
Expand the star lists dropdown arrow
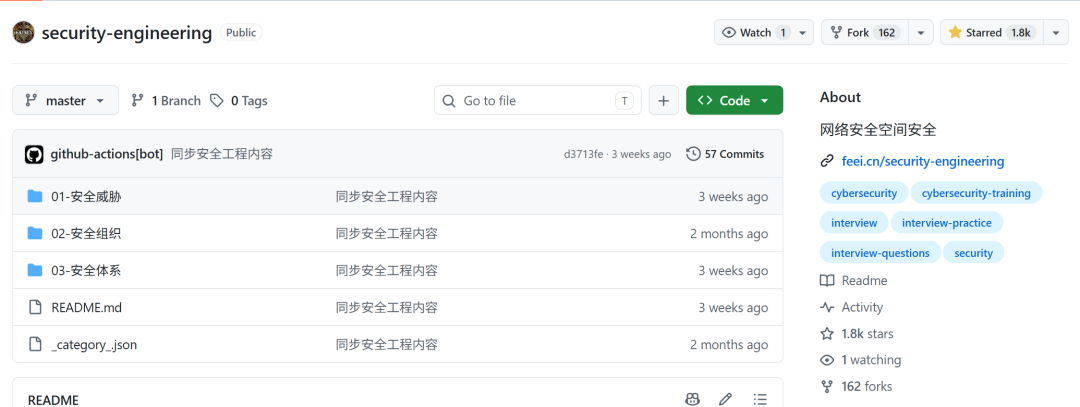(x=1056, y=32)
